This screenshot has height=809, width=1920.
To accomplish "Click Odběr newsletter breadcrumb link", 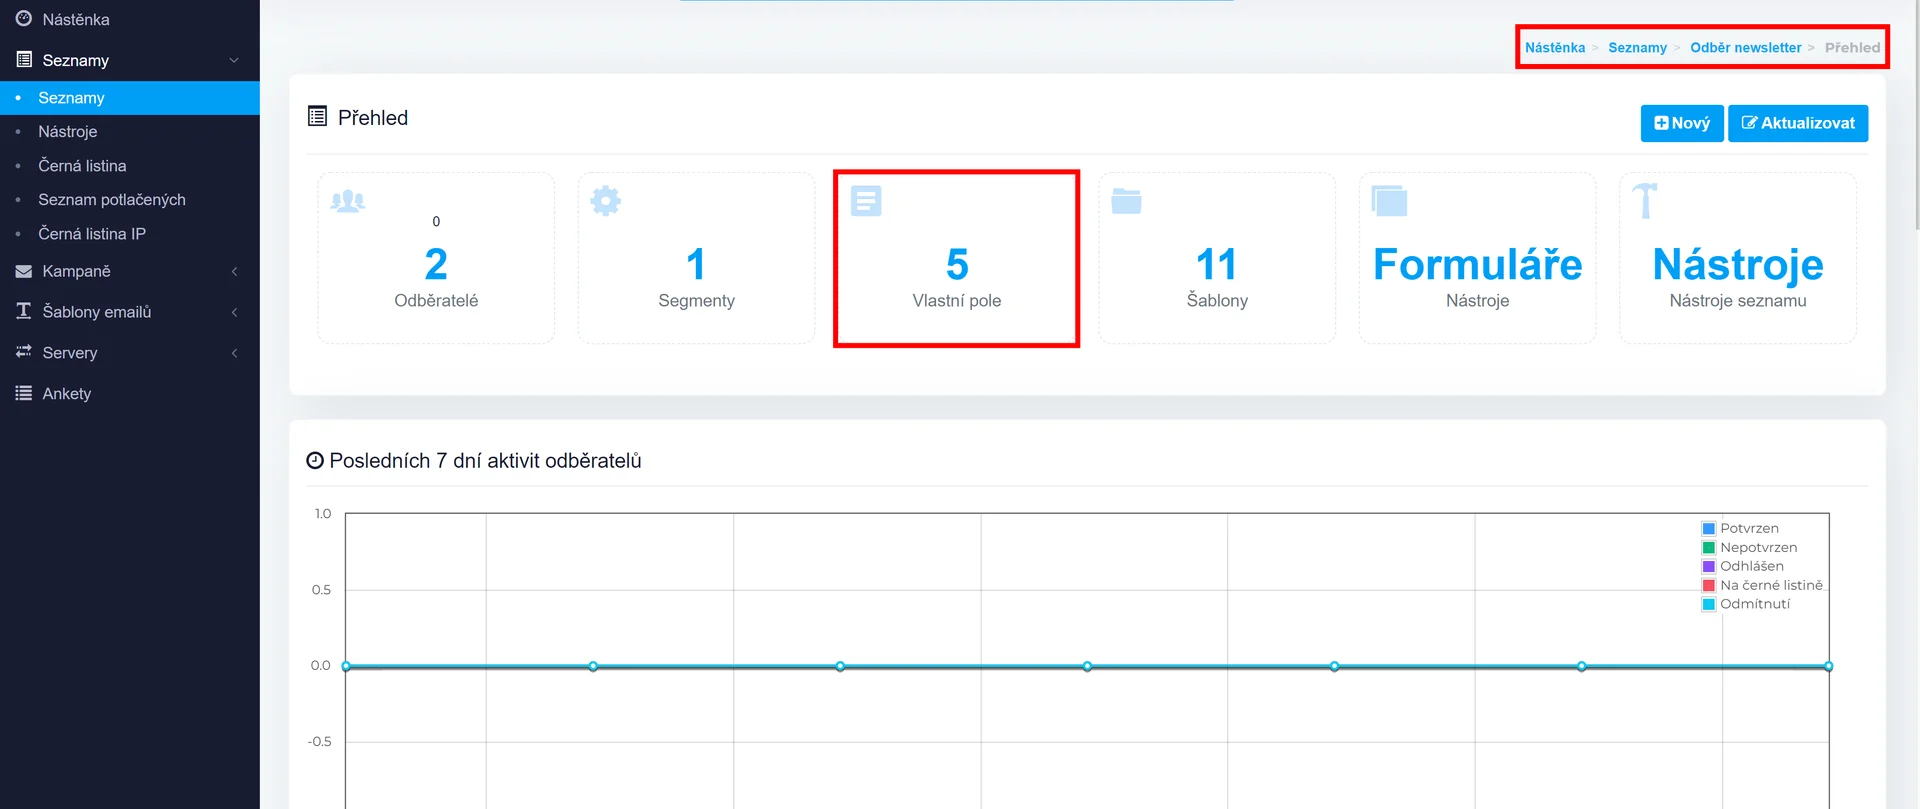I will tap(1745, 48).
